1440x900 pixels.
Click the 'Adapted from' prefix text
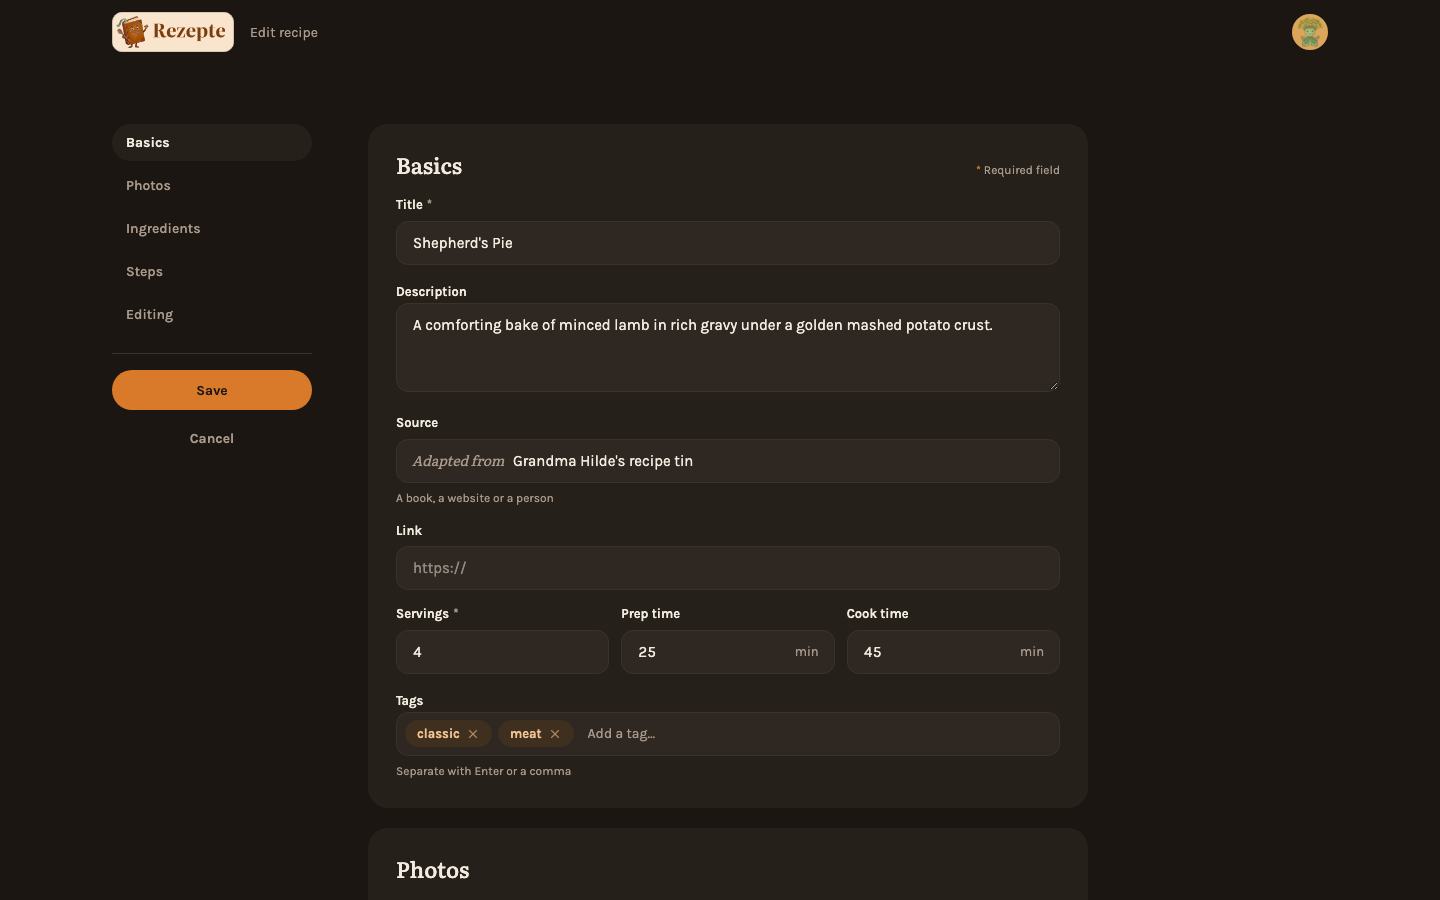(x=459, y=461)
